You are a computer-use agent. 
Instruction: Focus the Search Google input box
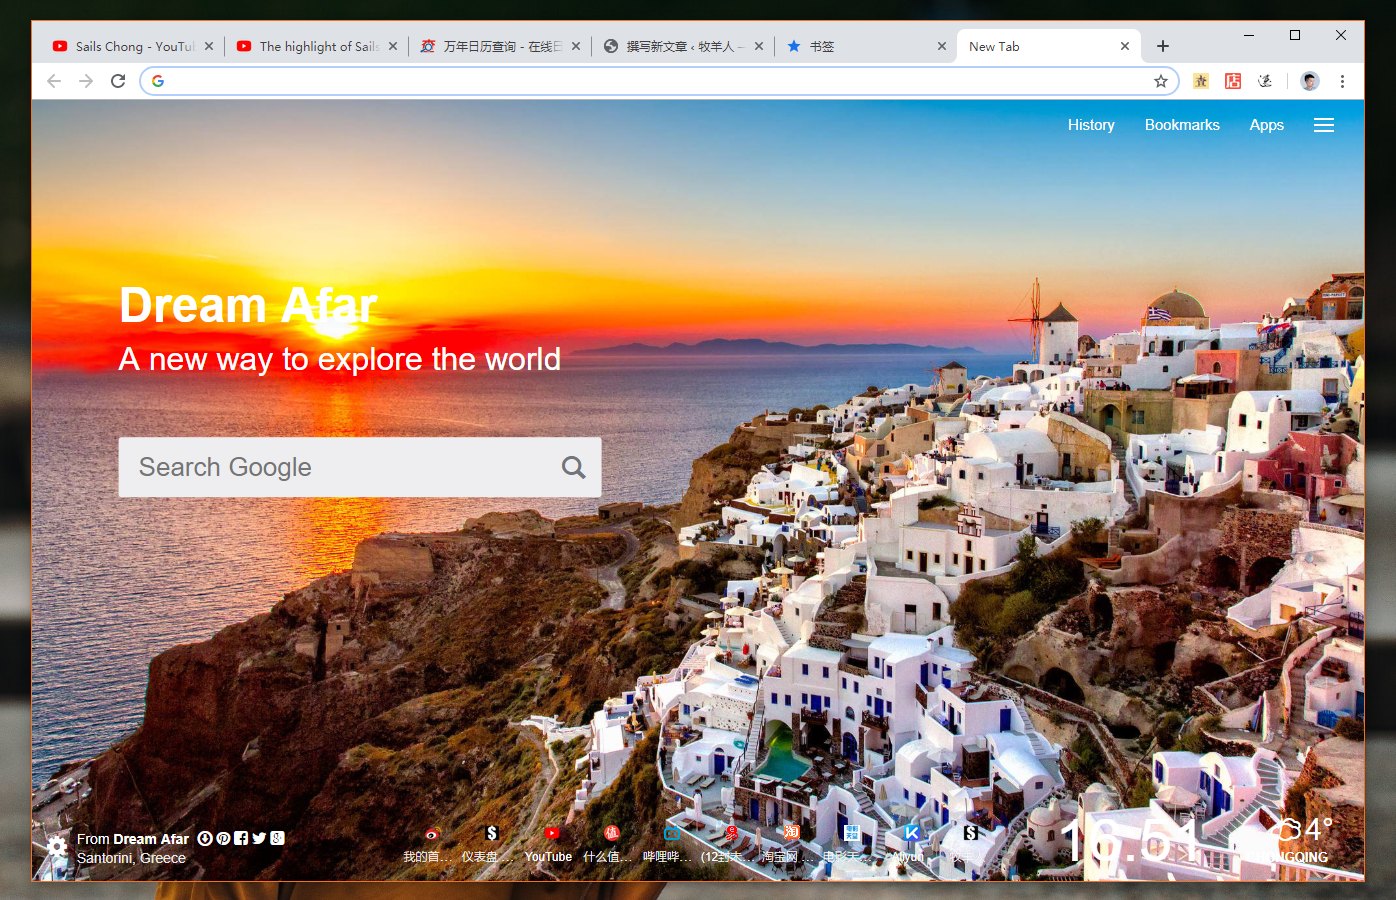pyautogui.click(x=340, y=467)
